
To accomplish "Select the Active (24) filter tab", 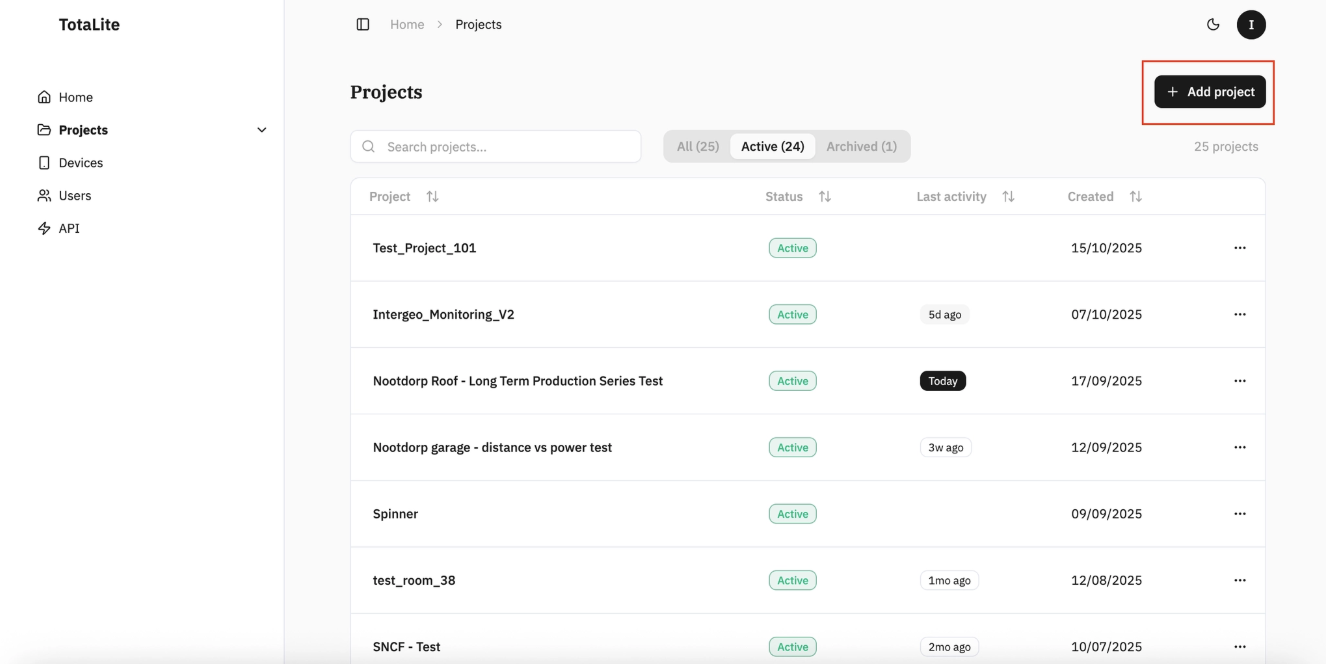I will (773, 146).
